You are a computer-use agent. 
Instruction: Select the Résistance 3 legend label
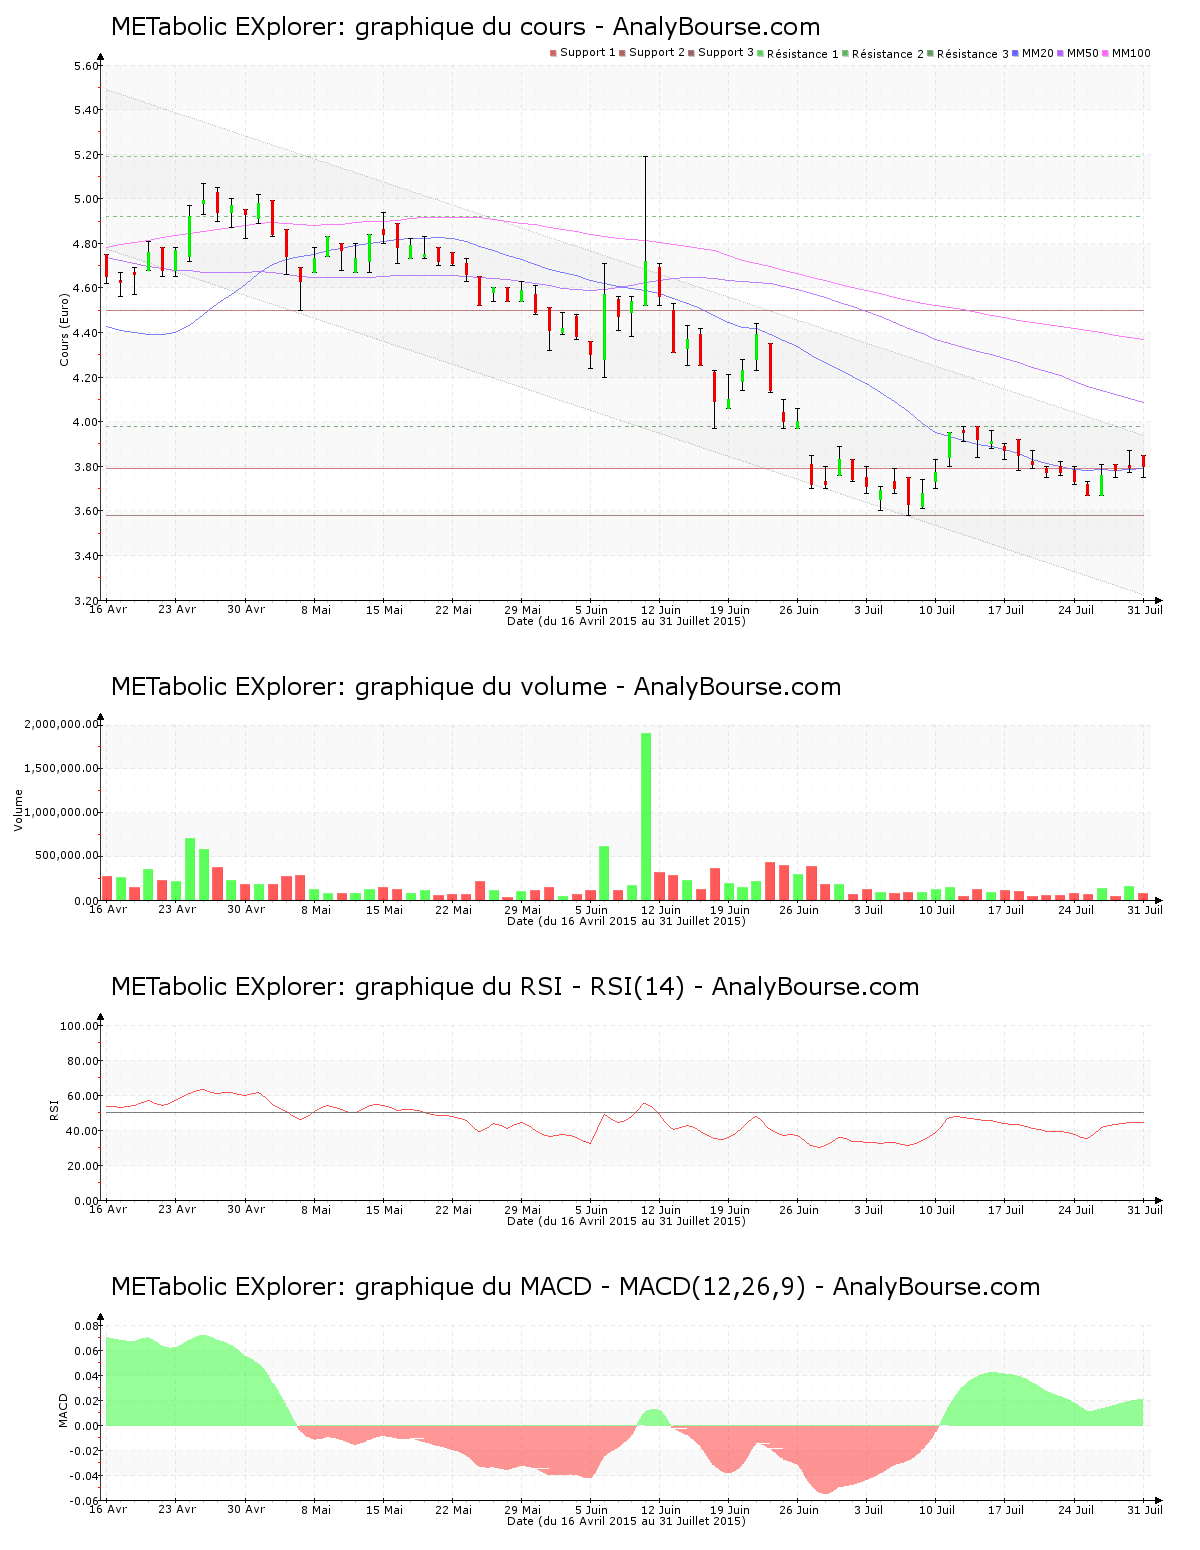[x=973, y=54]
